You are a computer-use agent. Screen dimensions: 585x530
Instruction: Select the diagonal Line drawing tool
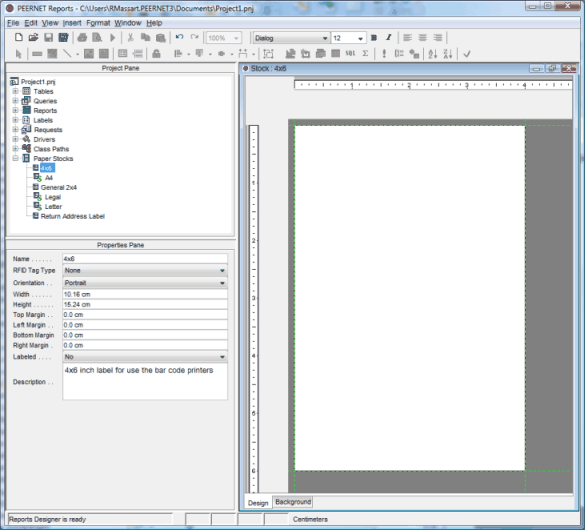pyautogui.click(x=67, y=54)
